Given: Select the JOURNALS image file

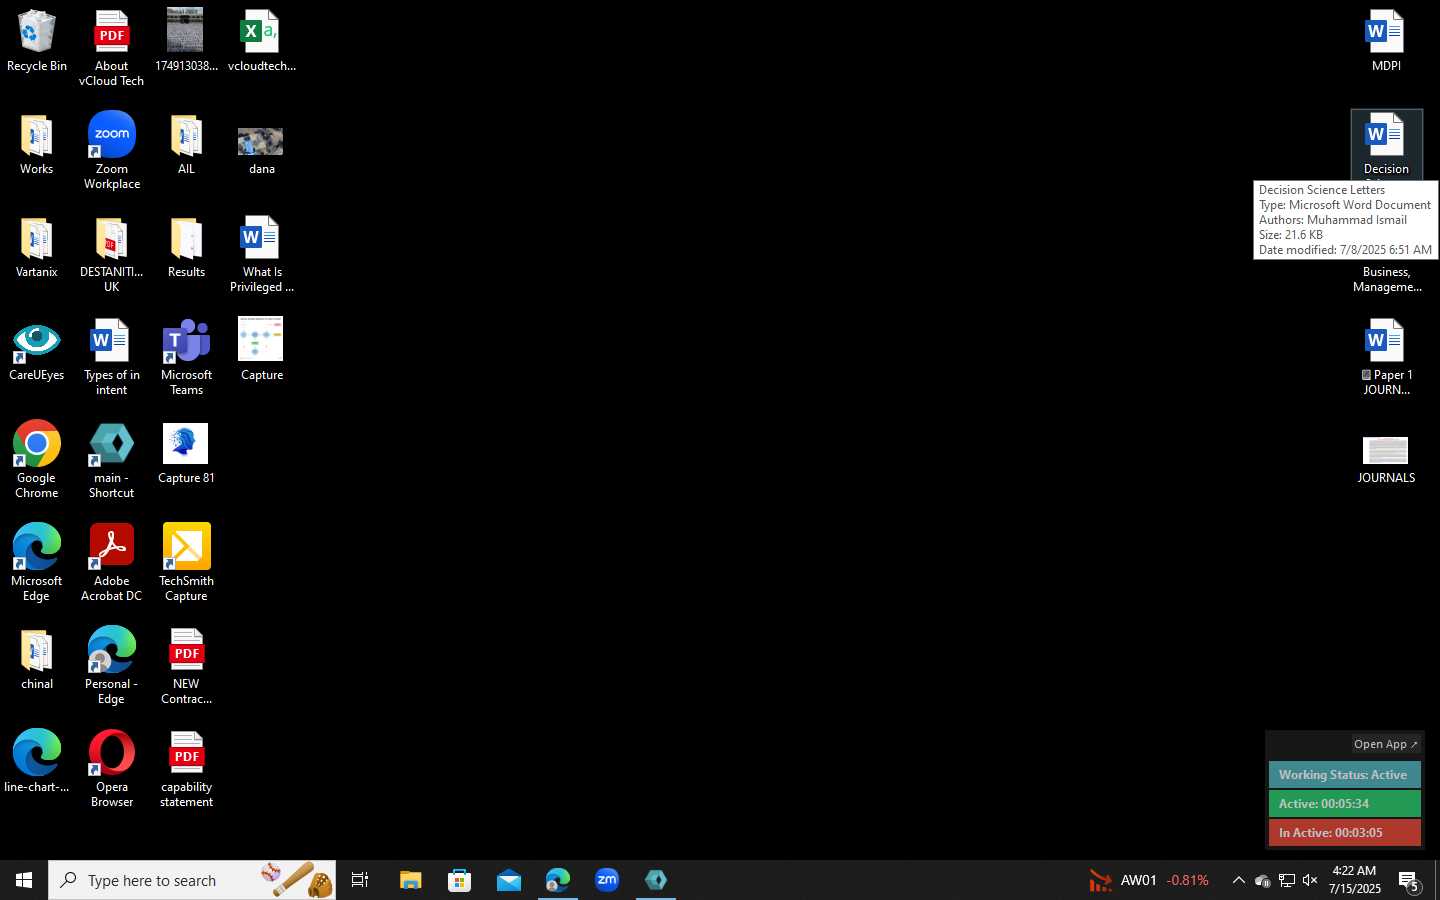Looking at the screenshot, I should click(1386, 460).
